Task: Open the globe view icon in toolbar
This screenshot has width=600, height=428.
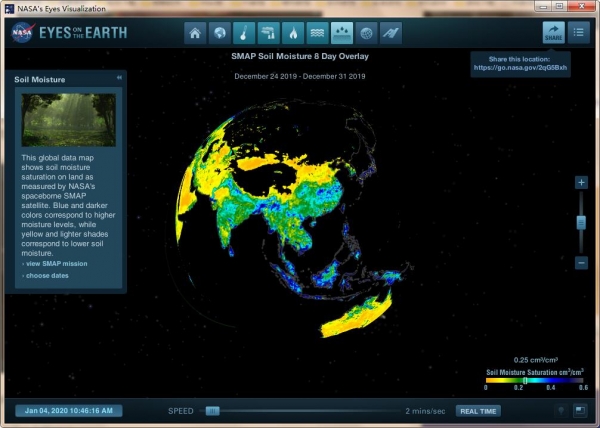Action: (x=220, y=33)
